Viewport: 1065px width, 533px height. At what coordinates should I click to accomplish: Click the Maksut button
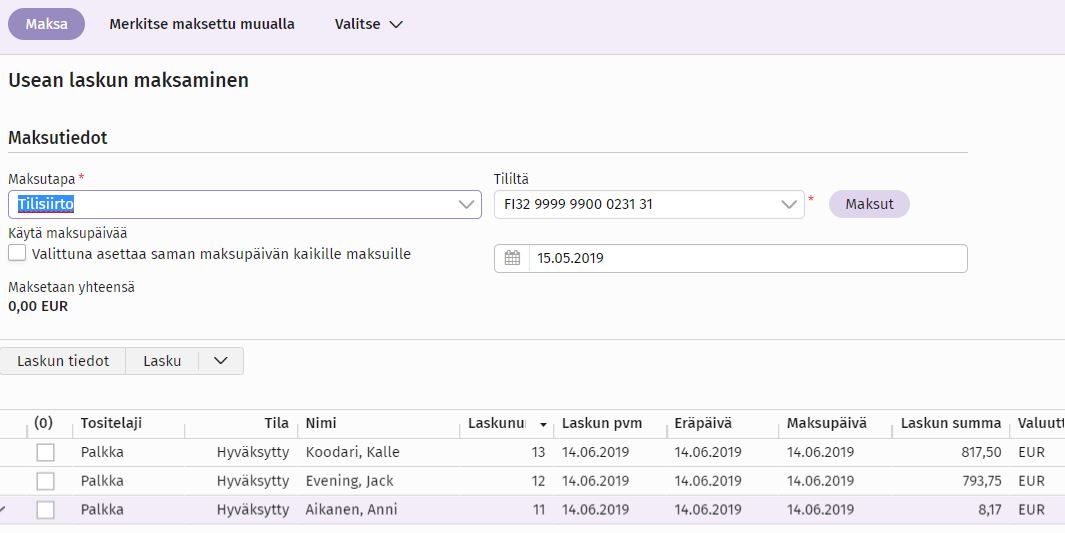pyautogui.click(x=869, y=204)
